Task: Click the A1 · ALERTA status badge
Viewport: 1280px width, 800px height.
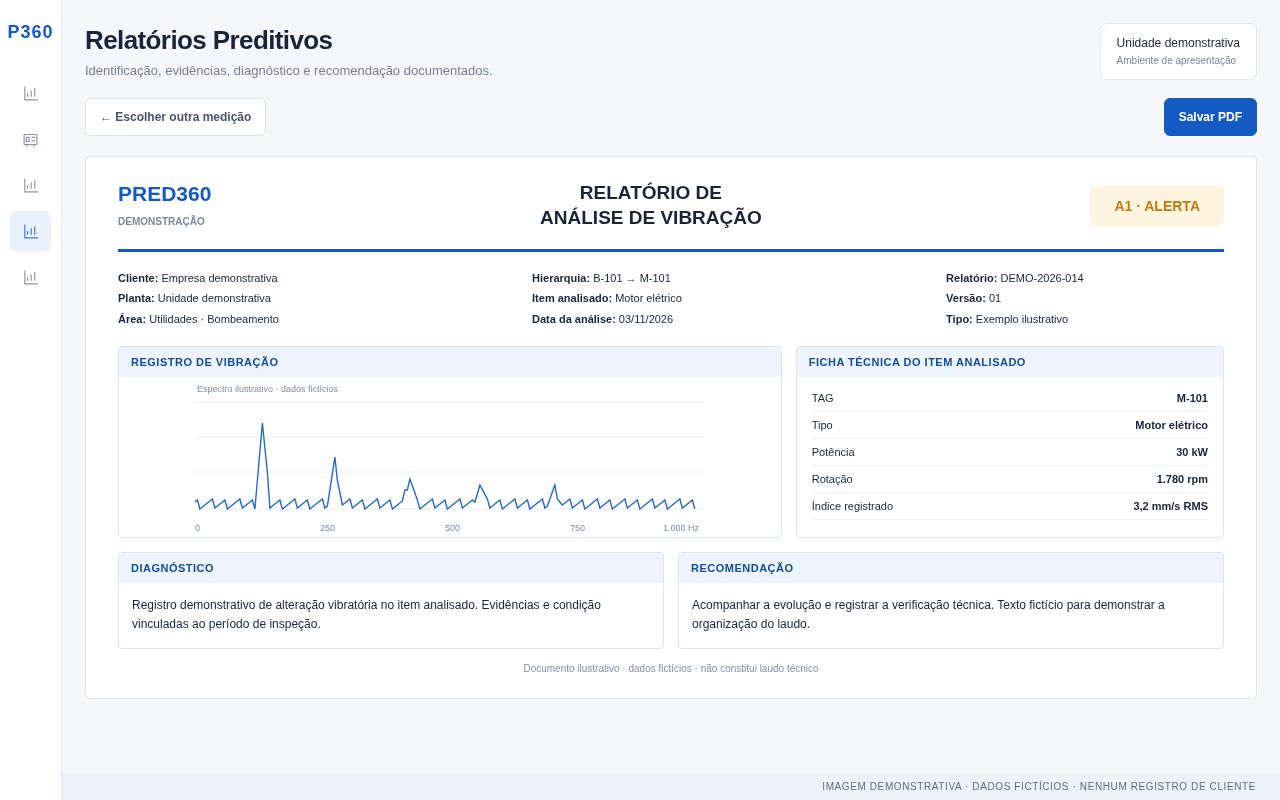Action: (1157, 206)
